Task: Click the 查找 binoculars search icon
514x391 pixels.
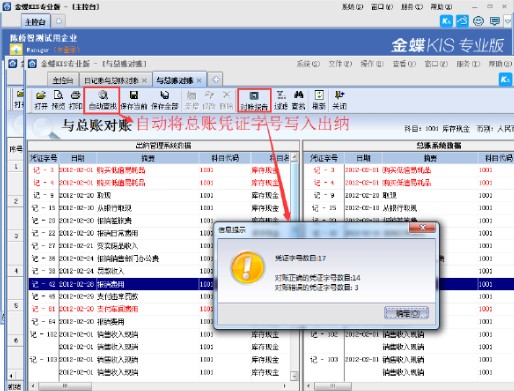Action: 298,100
